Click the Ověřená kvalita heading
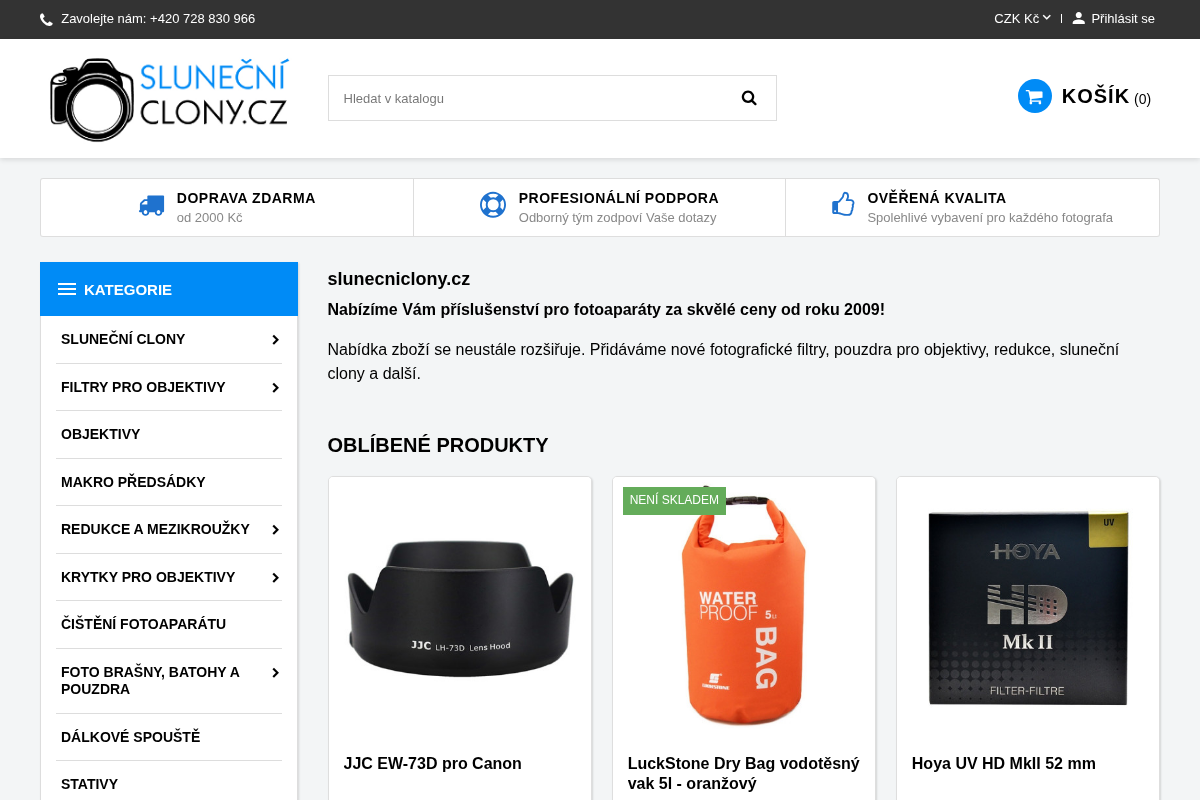 (937, 198)
